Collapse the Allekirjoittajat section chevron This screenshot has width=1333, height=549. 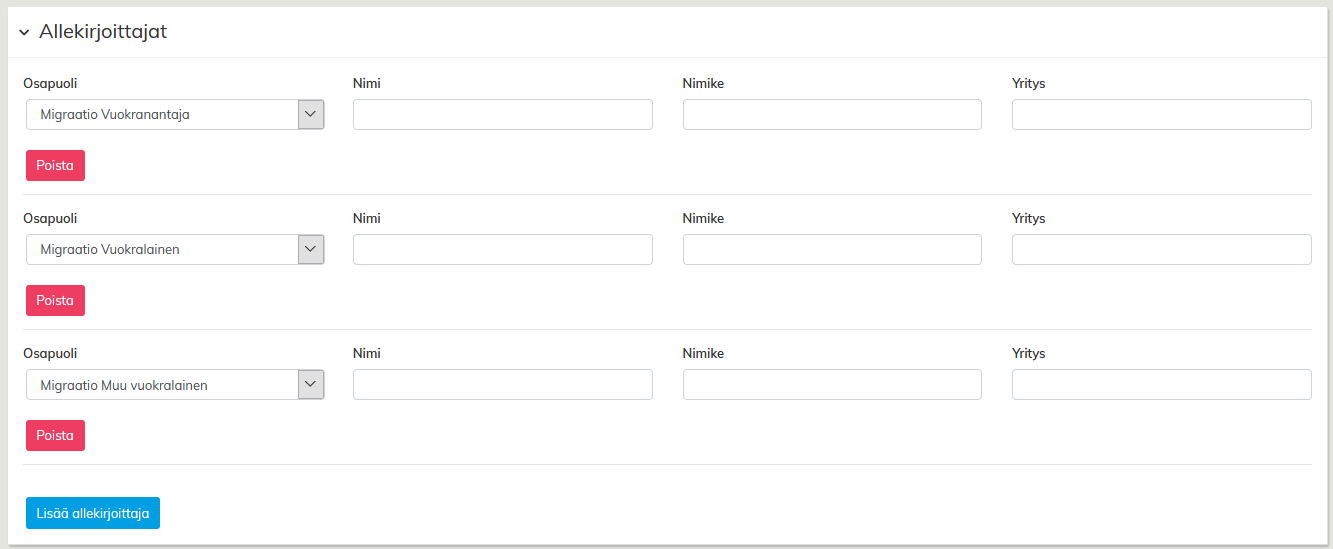[x=24, y=33]
